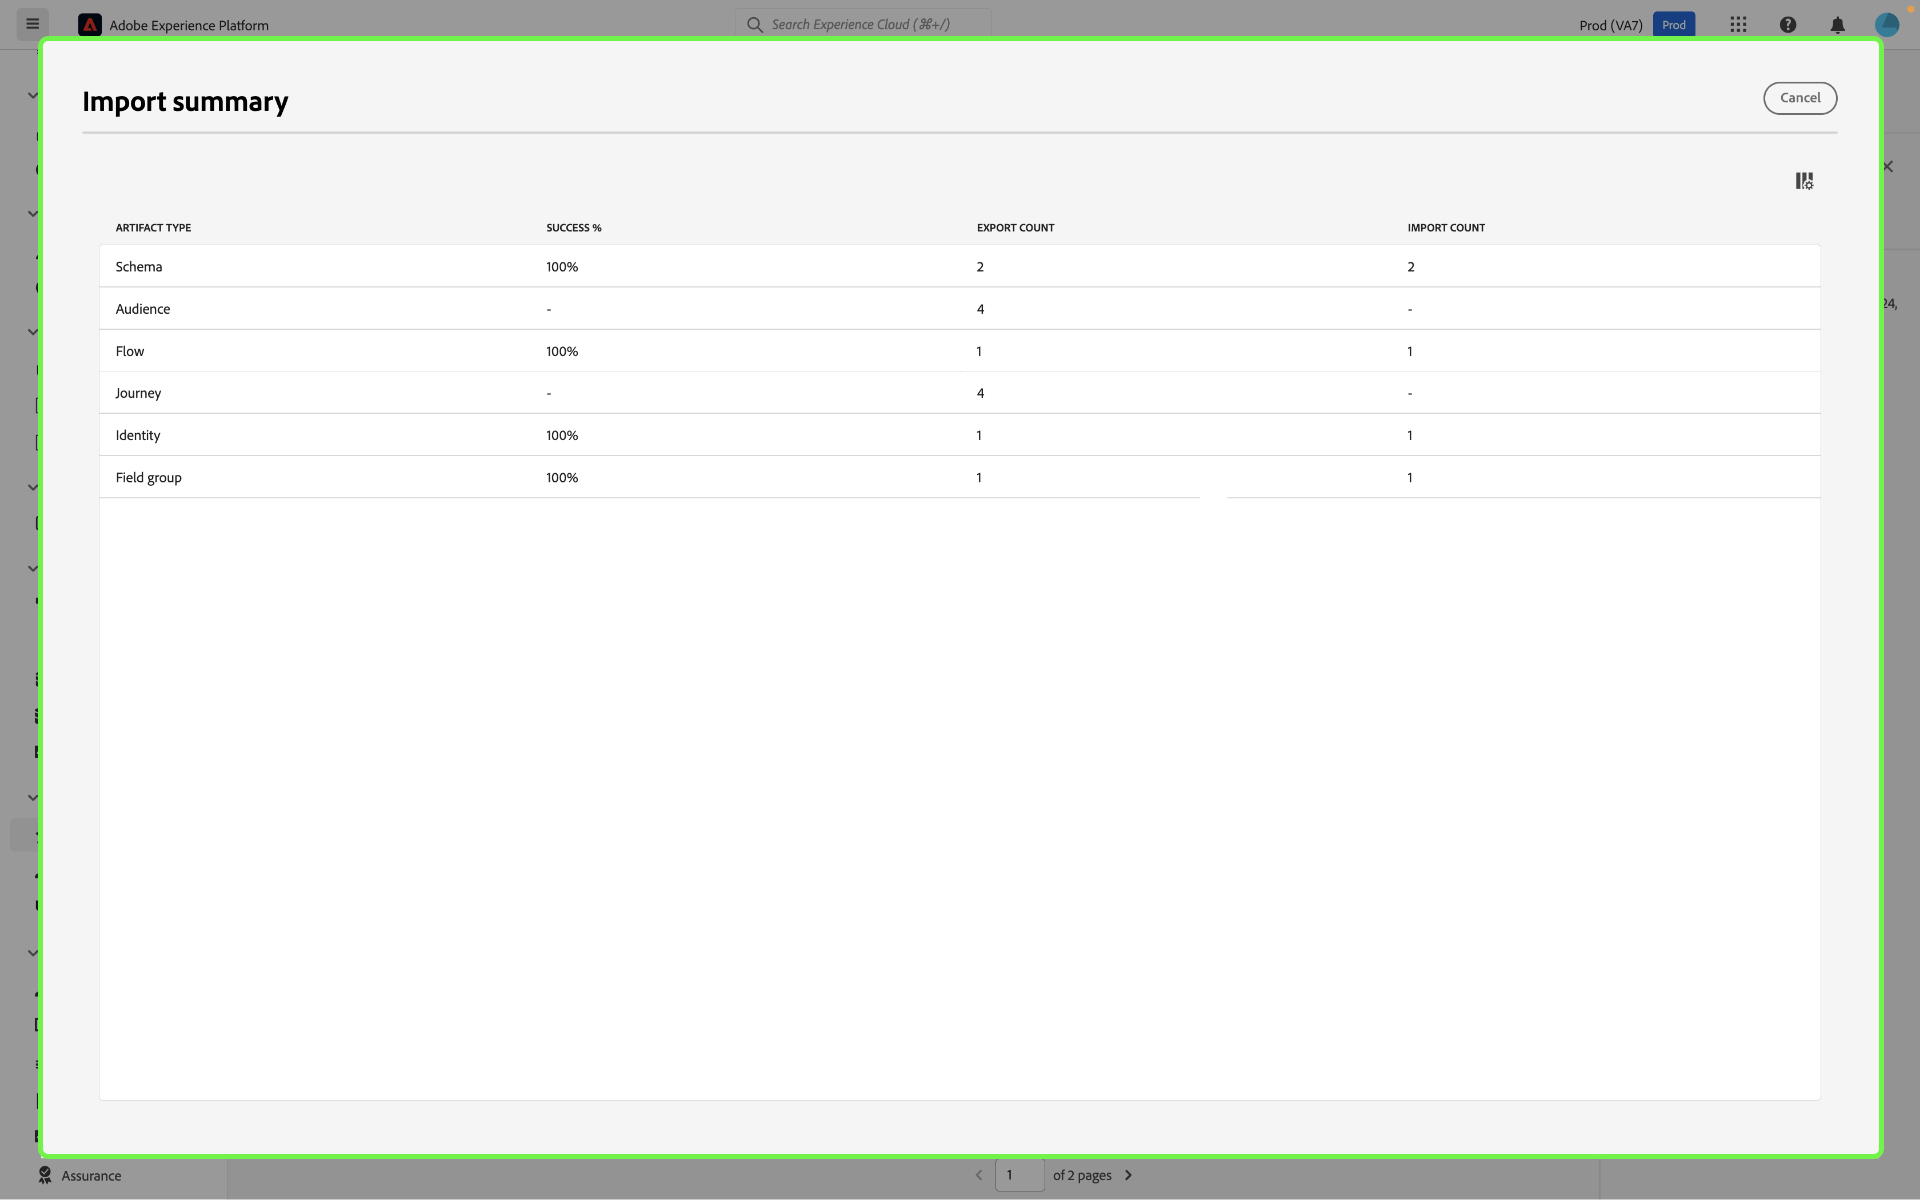1920x1200 pixels.
Task: Select the Audience row
Action: coord(142,309)
